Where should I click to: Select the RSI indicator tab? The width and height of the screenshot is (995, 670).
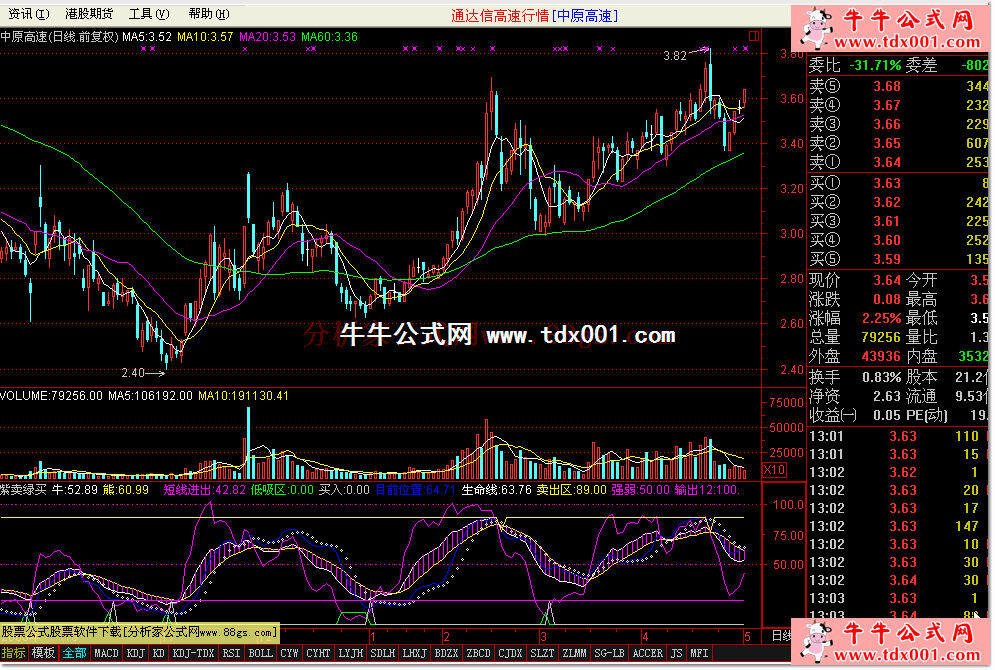point(232,653)
